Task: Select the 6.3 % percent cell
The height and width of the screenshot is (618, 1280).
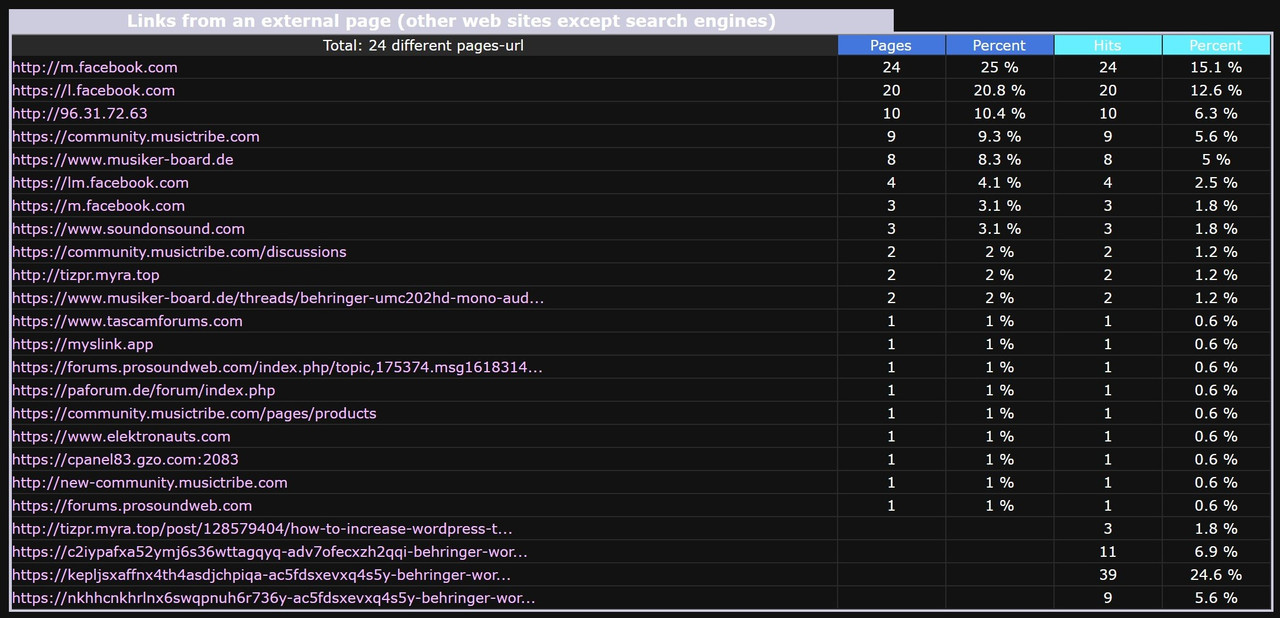Action: point(1216,113)
